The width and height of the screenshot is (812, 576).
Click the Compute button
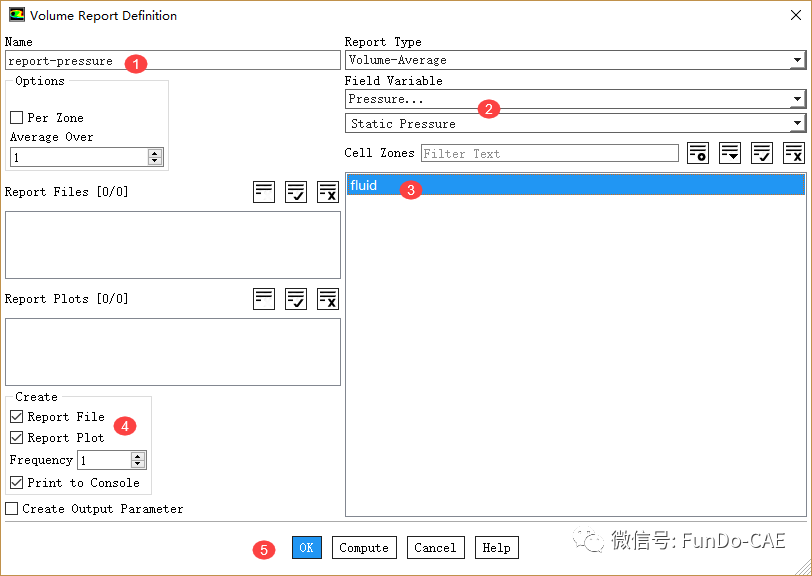[x=364, y=548]
